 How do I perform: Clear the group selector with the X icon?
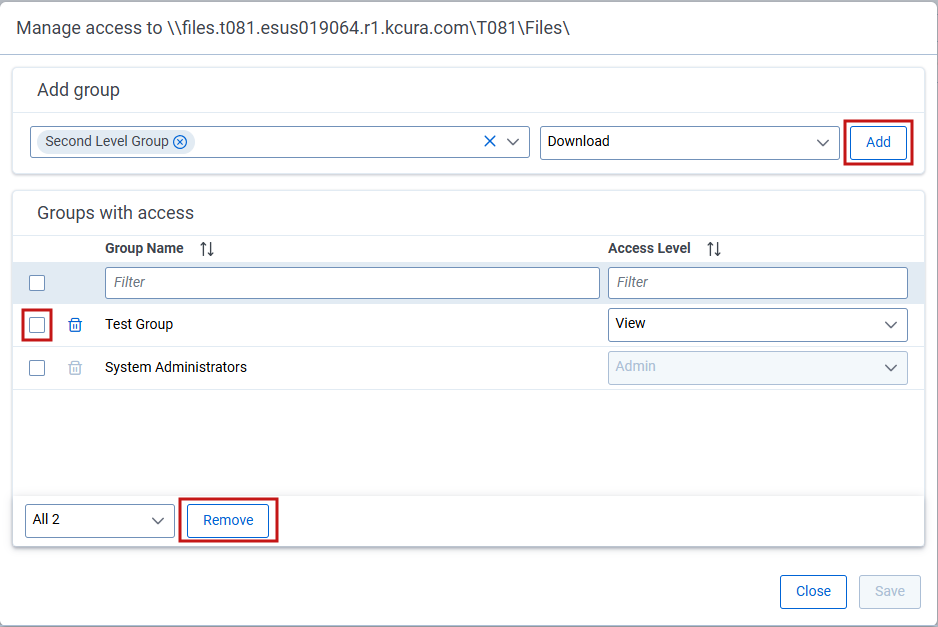tap(489, 141)
